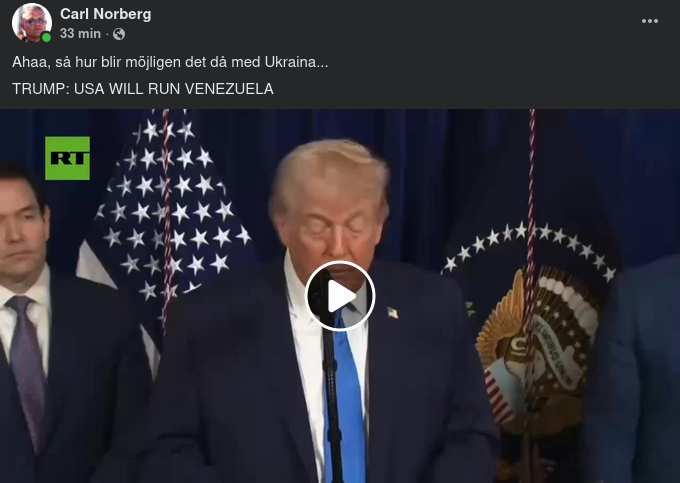
Task: Click the green RT logo watermark
Action: [x=67, y=158]
